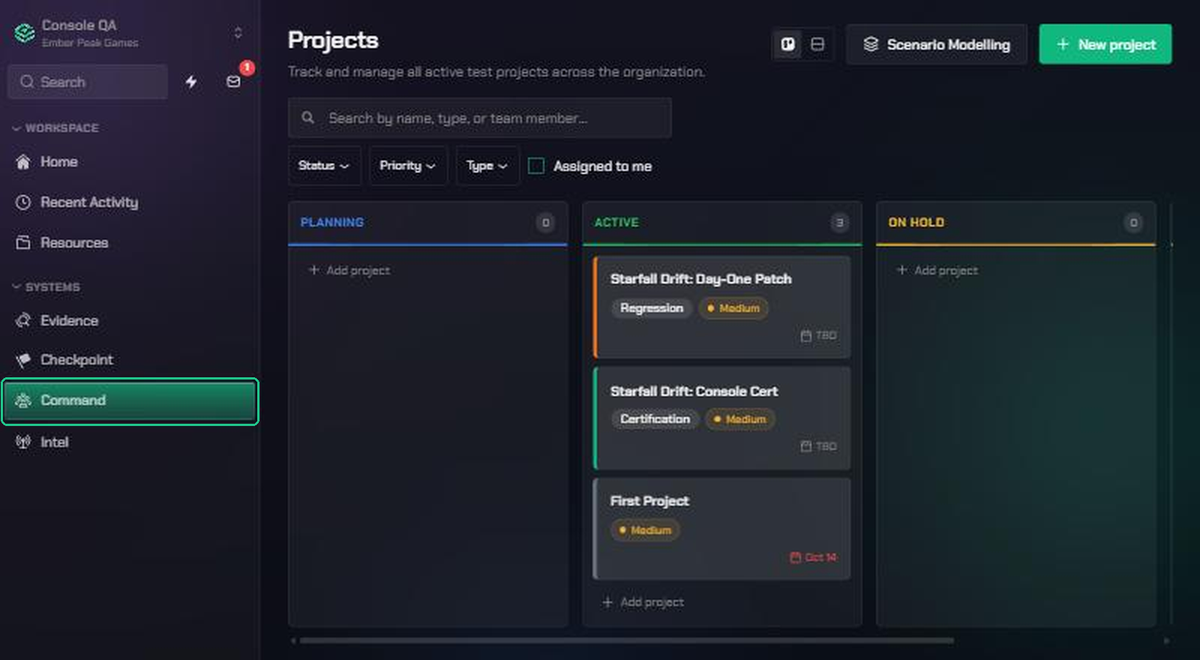Add project in the On Hold column
Screen dimensions: 1200x660
coord(937,271)
